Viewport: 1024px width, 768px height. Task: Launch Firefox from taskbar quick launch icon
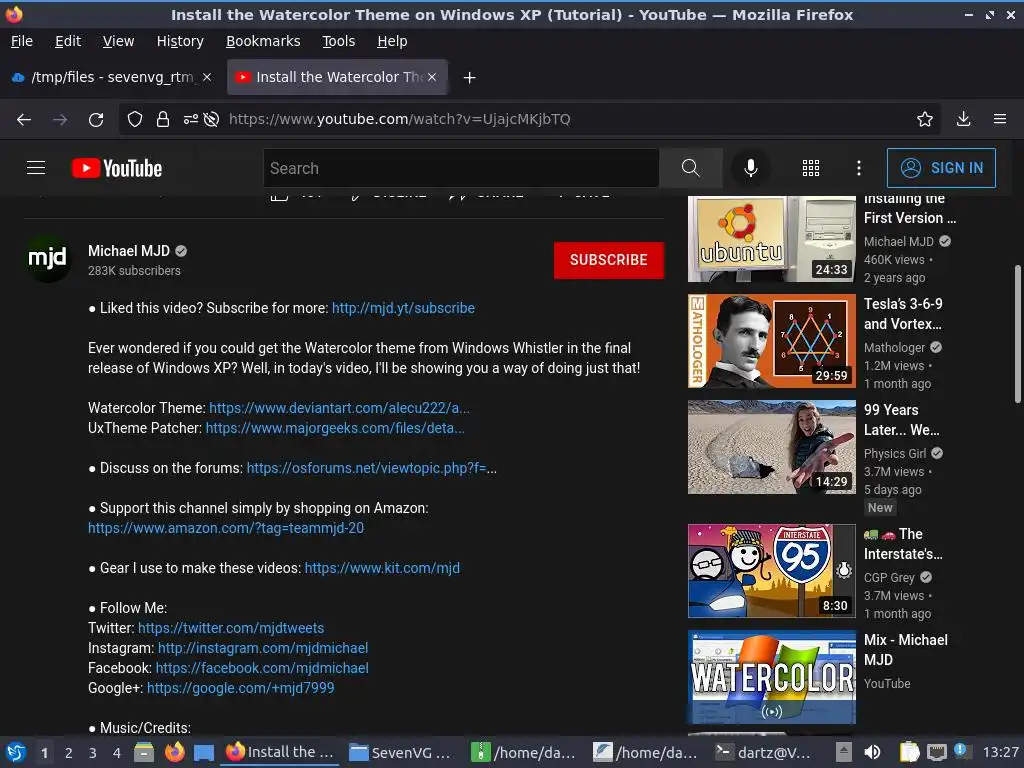click(x=174, y=752)
